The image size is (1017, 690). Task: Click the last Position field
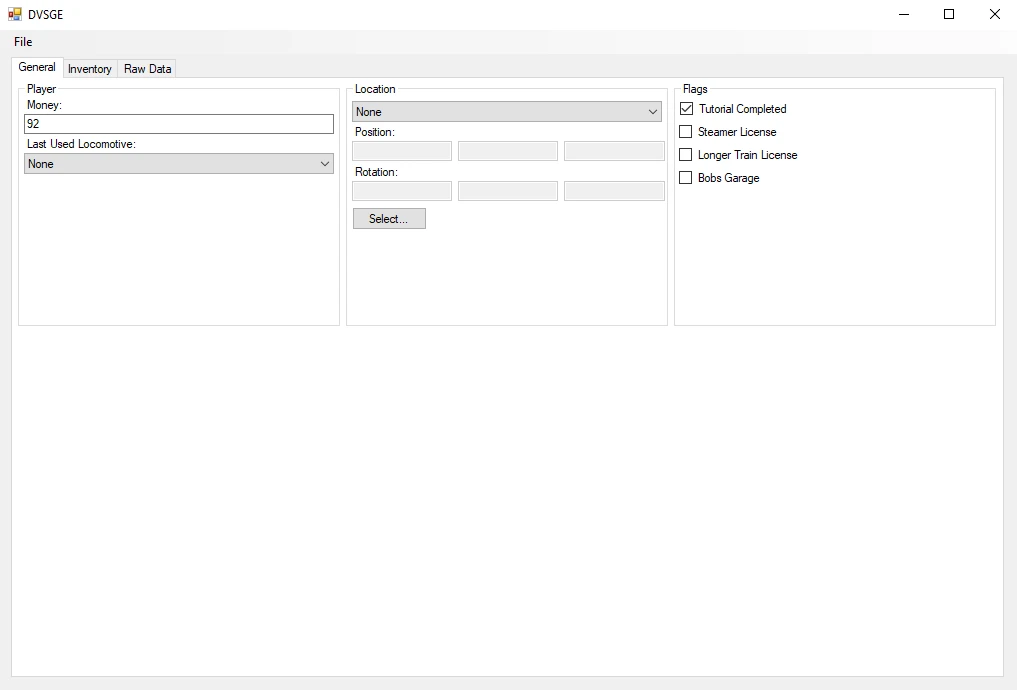coord(614,151)
